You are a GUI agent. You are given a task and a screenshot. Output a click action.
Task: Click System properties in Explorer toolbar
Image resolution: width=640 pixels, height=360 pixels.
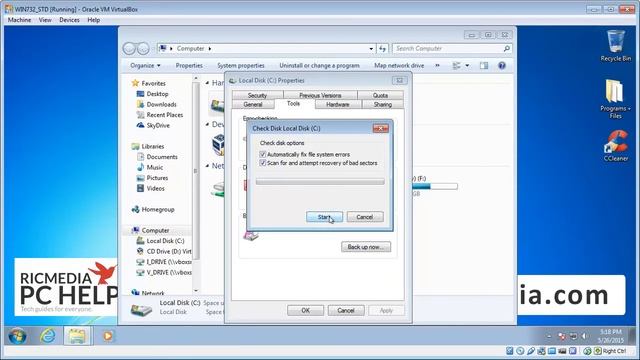(x=240, y=65)
